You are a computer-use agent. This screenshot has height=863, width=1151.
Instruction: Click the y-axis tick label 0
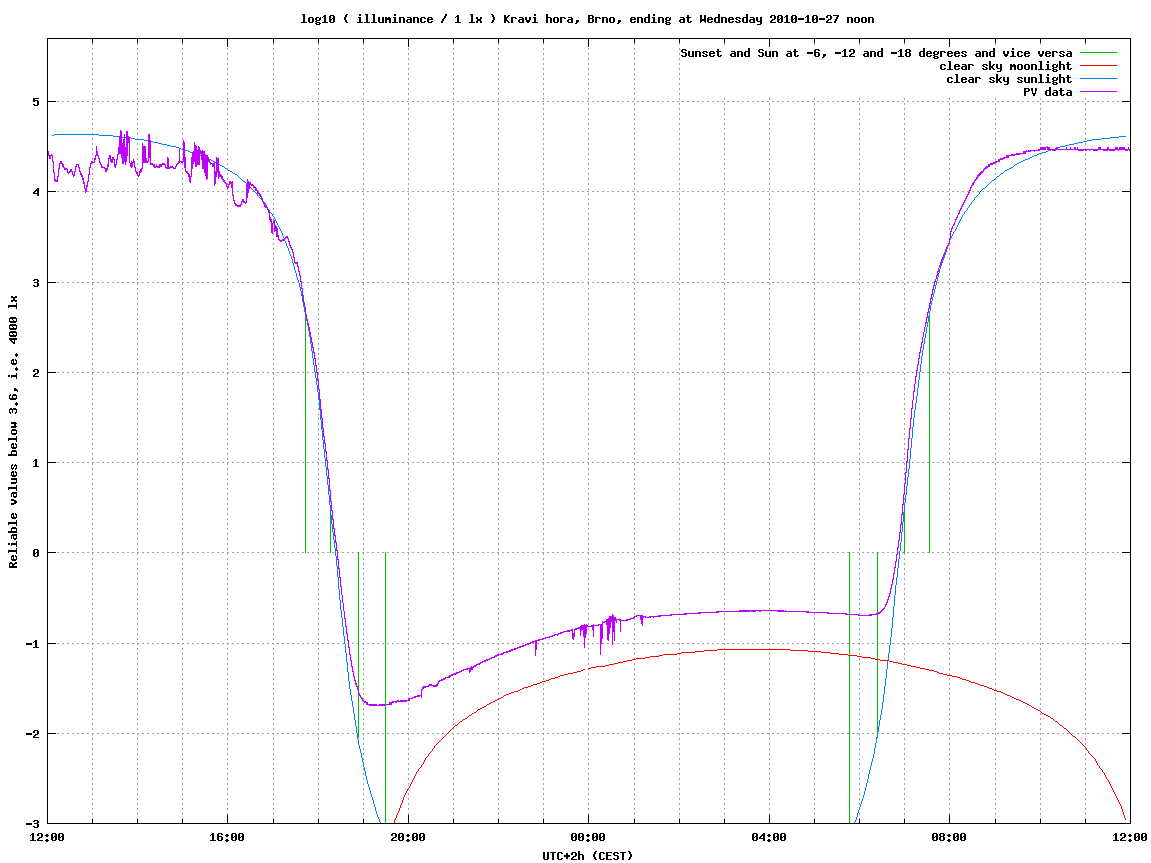[x=35, y=553]
